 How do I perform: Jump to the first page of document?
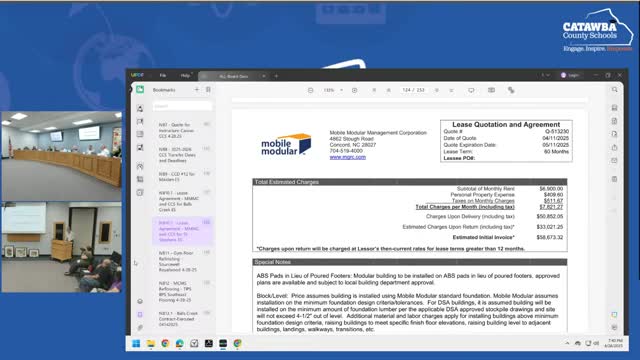(x=374, y=90)
